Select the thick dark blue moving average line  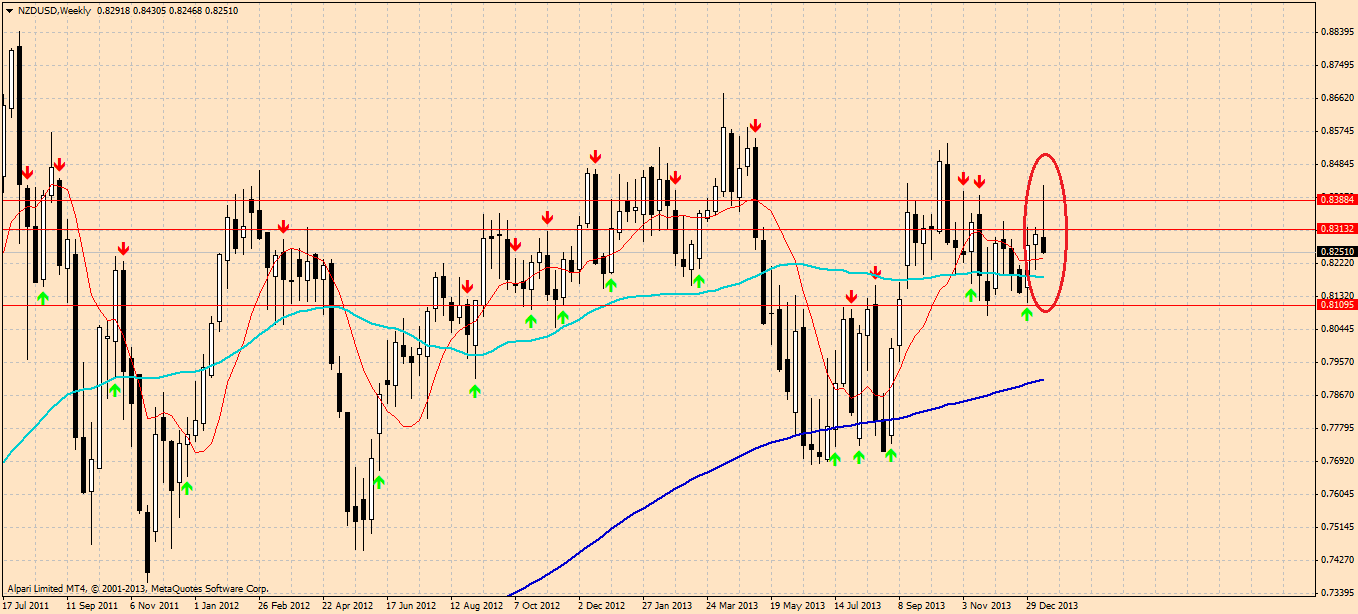point(700,475)
